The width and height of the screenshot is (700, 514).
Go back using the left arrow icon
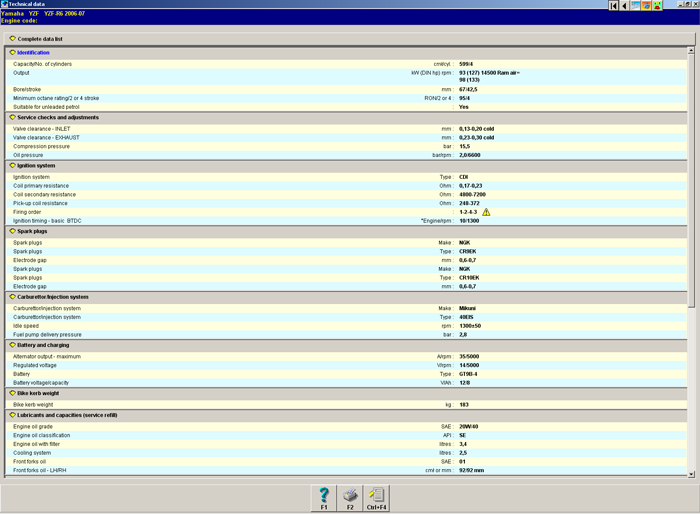point(625,6)
